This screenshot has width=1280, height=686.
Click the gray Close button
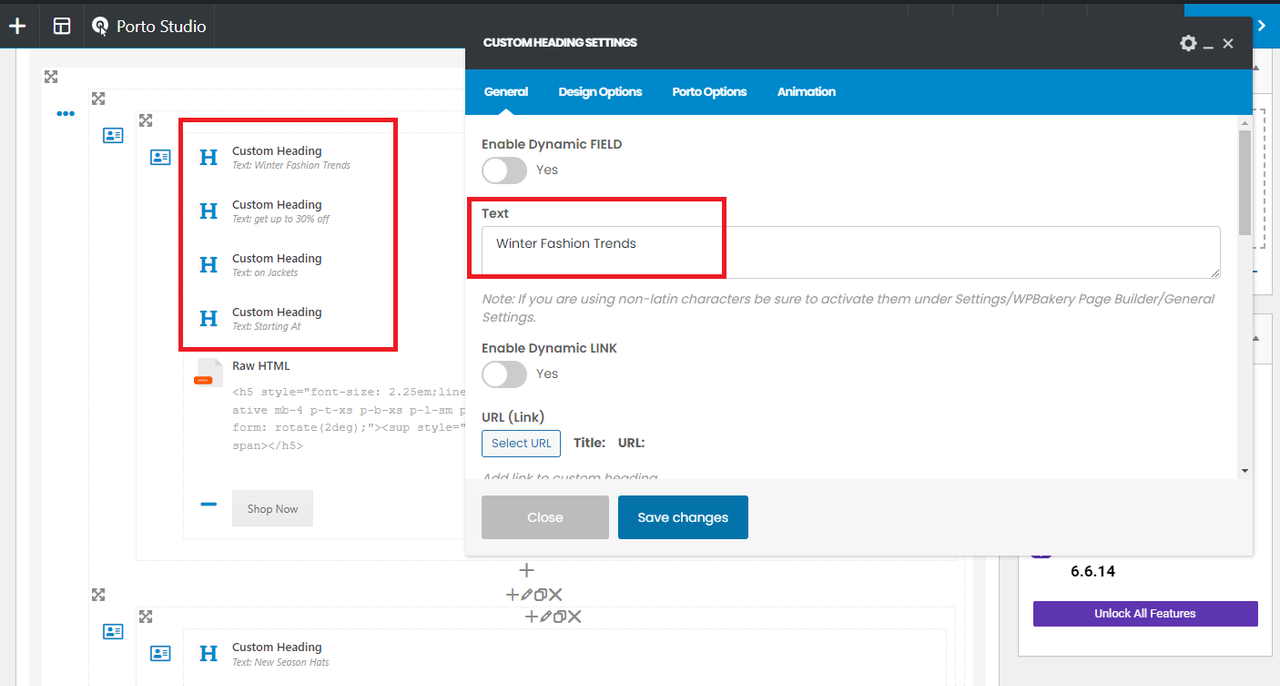[x=545, y=517]
